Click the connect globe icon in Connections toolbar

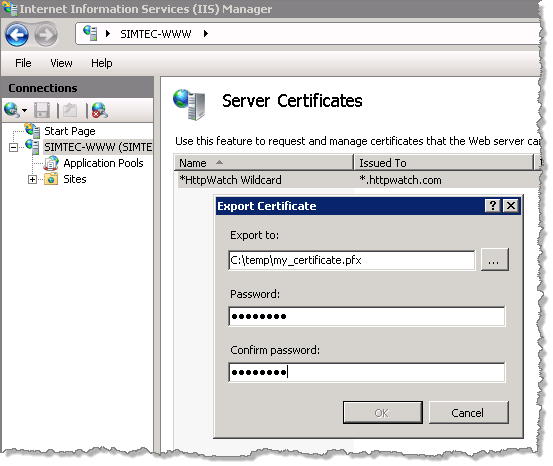(12, 110)
